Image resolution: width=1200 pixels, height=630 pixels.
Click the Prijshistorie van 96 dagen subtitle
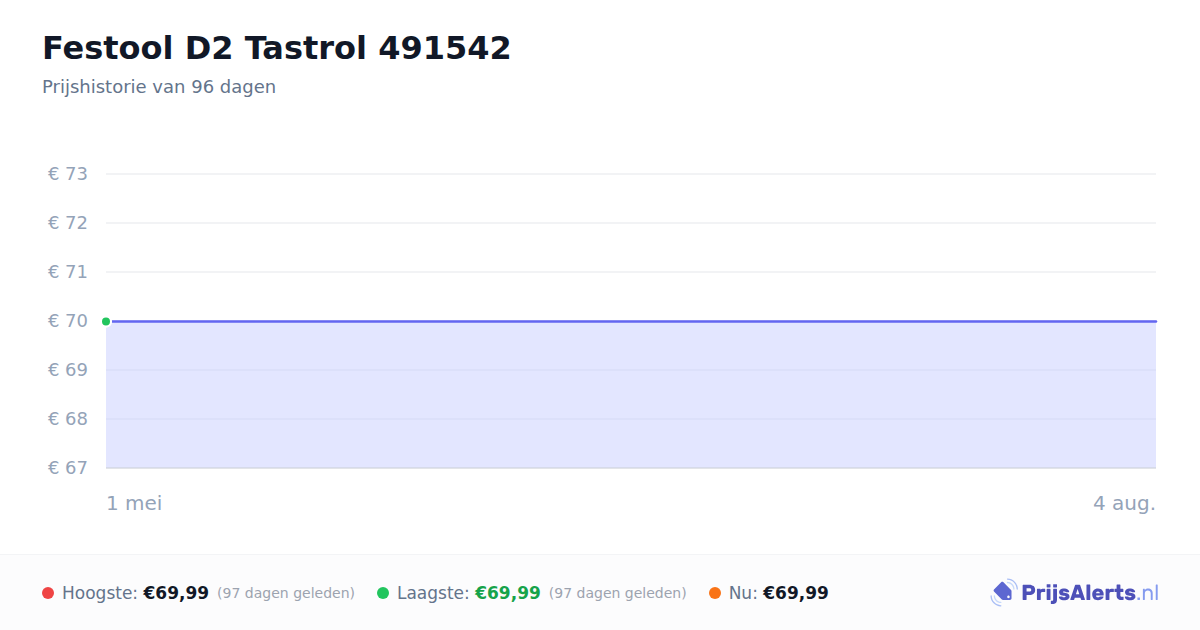[x=159, y=87]
